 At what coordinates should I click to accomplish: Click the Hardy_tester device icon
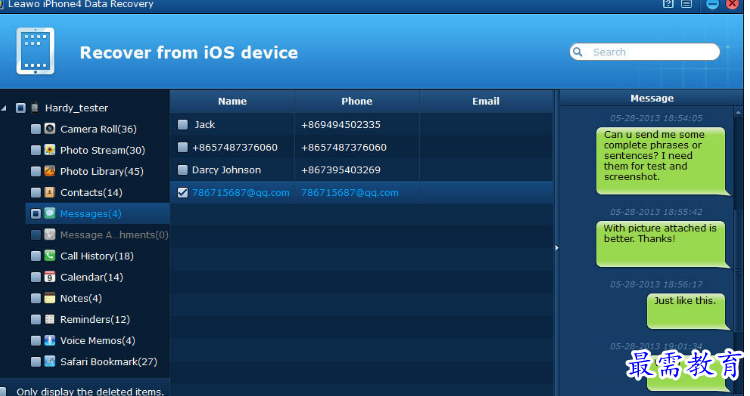pyautogui.click(x=34, y=108)
